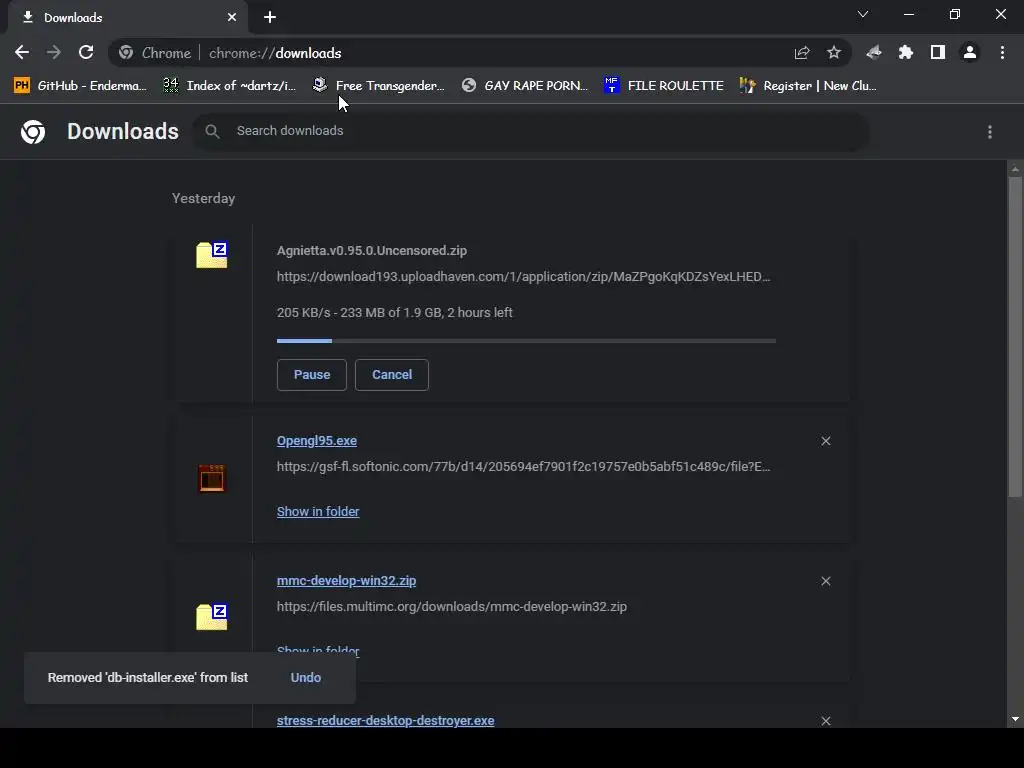Click the page vertical scrollbar thumb
The width and height of the screenshot is (1024, 768).
[1015, 338]
